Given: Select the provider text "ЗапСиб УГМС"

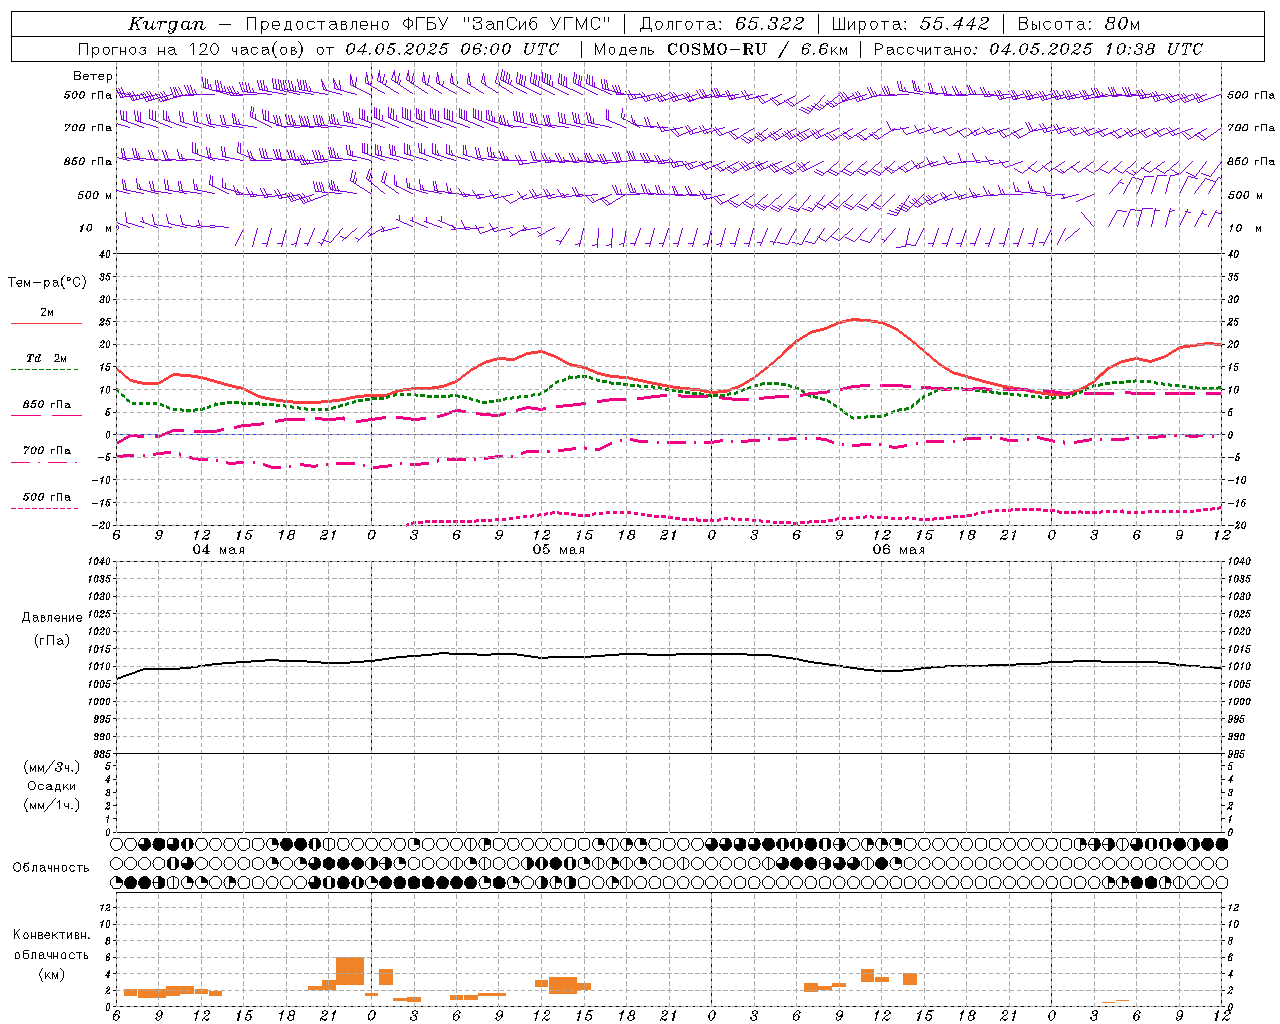Looking at the screenshot, I should 535,24.
